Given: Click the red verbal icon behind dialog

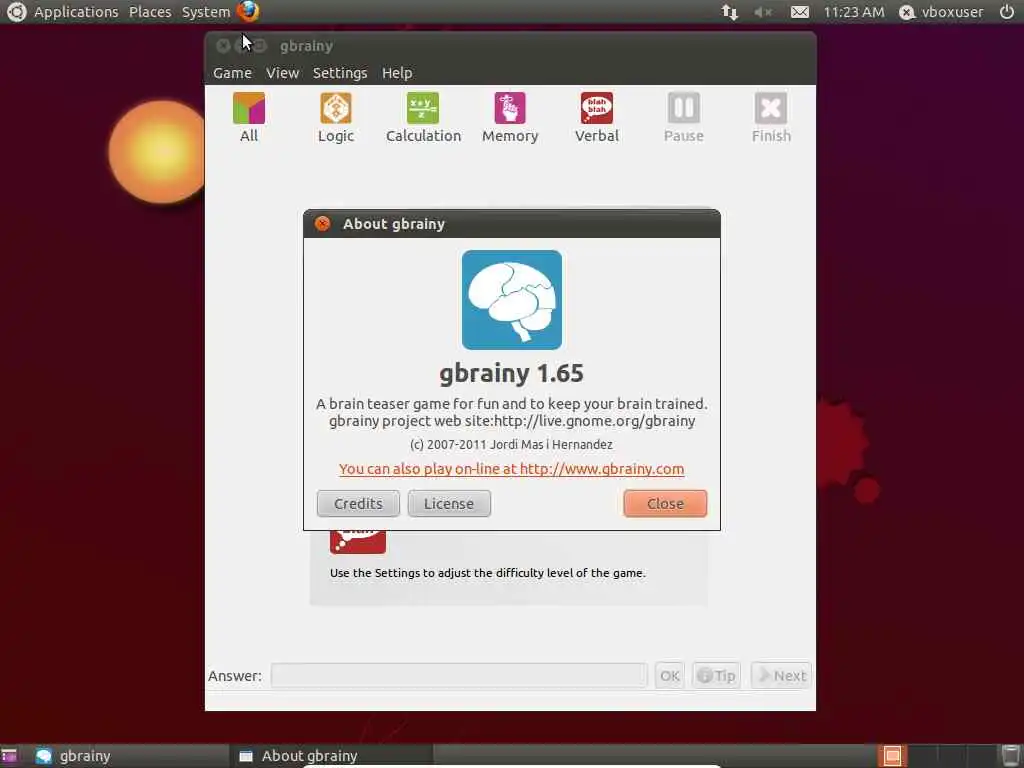Looking at the screenshot, I should [358, 542].
